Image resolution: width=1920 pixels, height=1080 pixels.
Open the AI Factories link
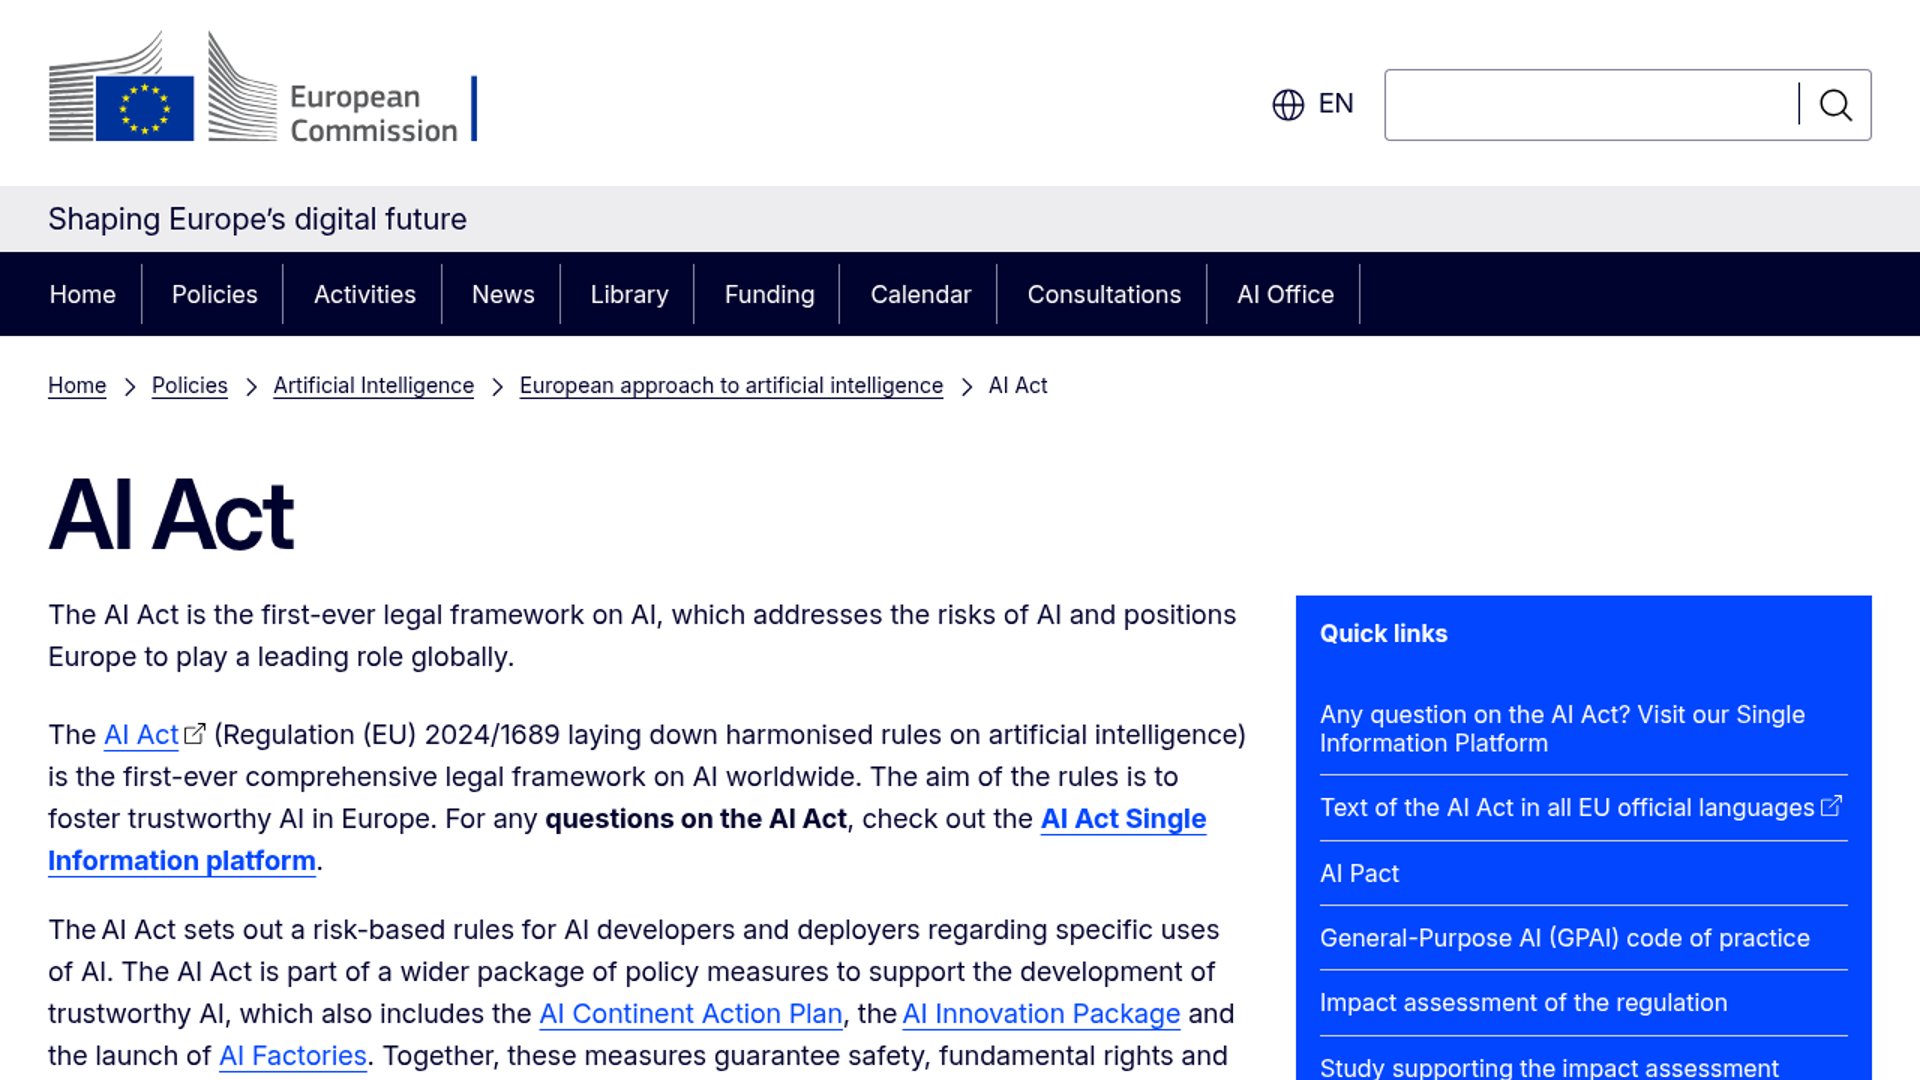point(293,1056)
